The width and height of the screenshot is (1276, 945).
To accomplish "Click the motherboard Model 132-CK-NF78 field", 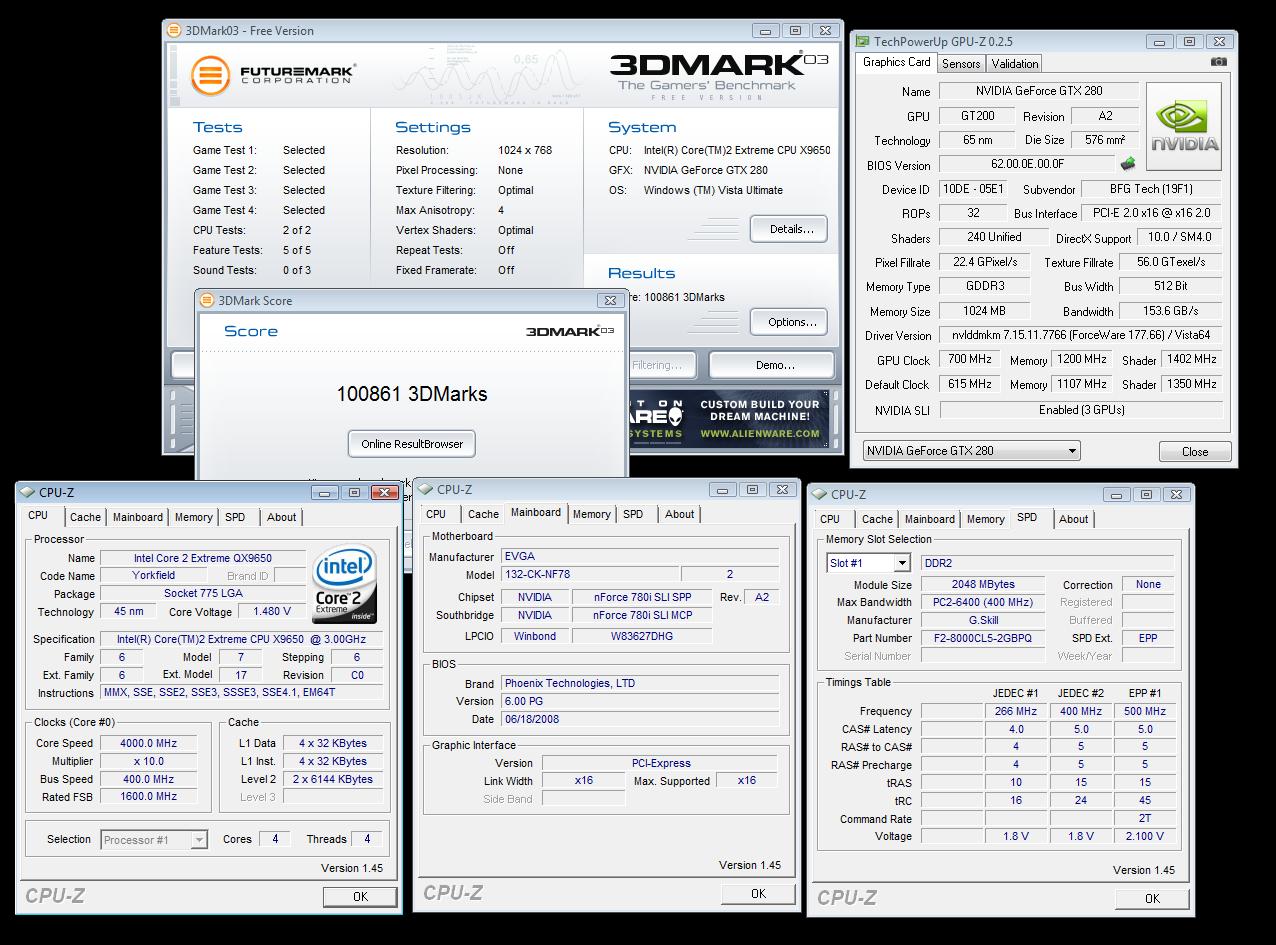I will click(x=589, y=574).
